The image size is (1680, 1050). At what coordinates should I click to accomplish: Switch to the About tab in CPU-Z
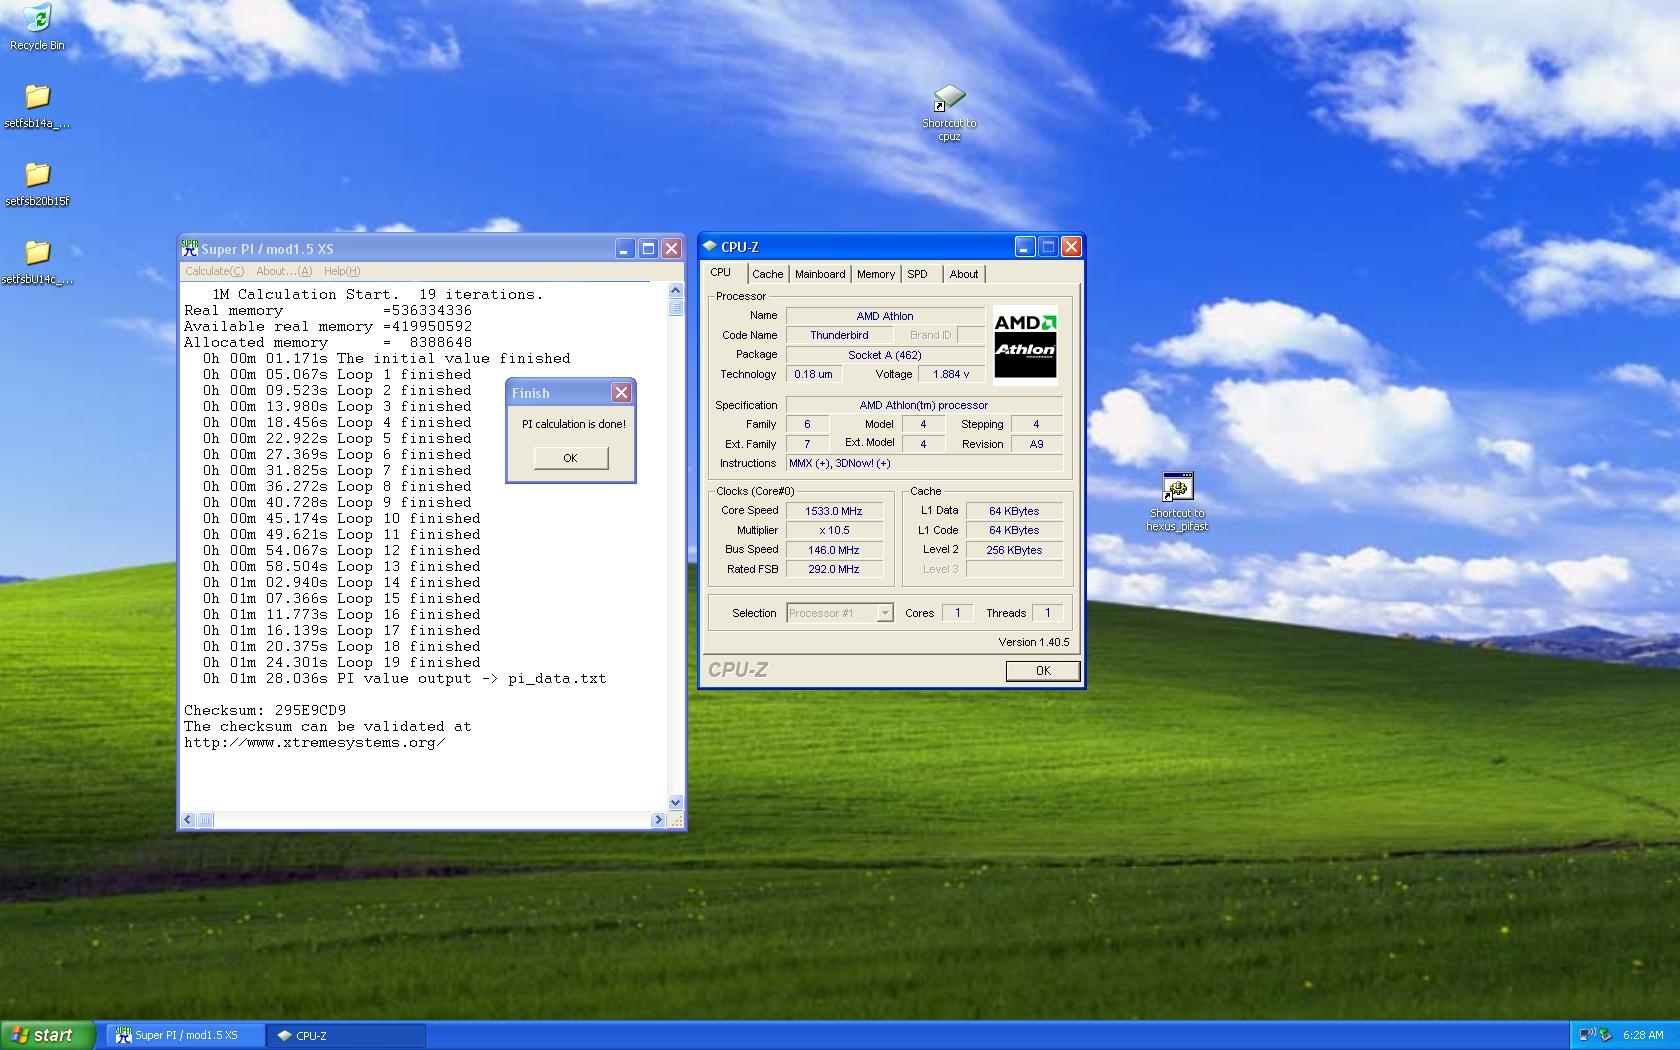point(964,274)
